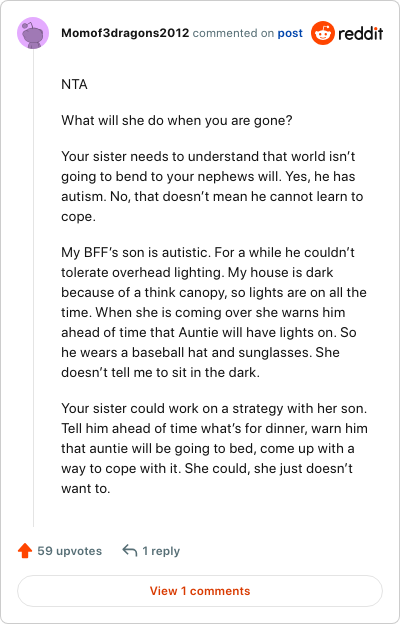
Task: Click the paragraph starting "My BFF's son is autistic"
Action: pyautogui.click(x=214, y=312)
